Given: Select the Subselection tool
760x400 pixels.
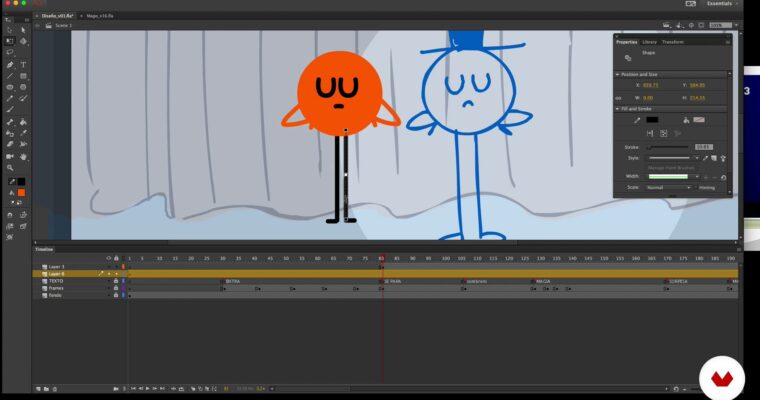Looking at the screenshot, I should 23,30.
